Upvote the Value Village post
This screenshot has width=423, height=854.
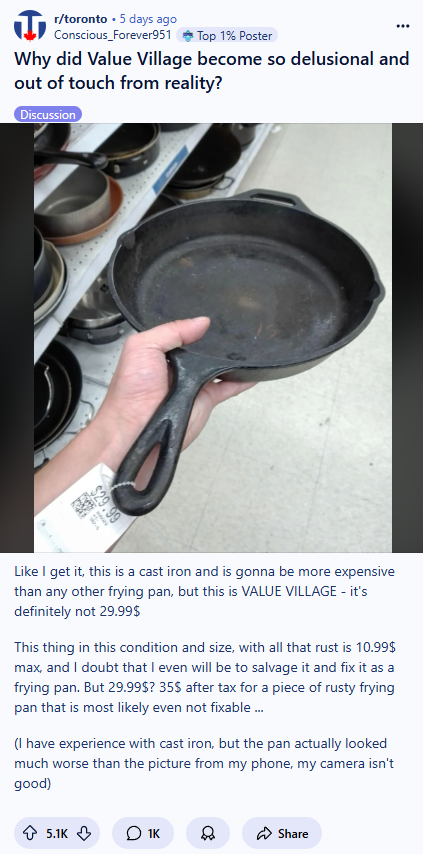coord(30,833)
